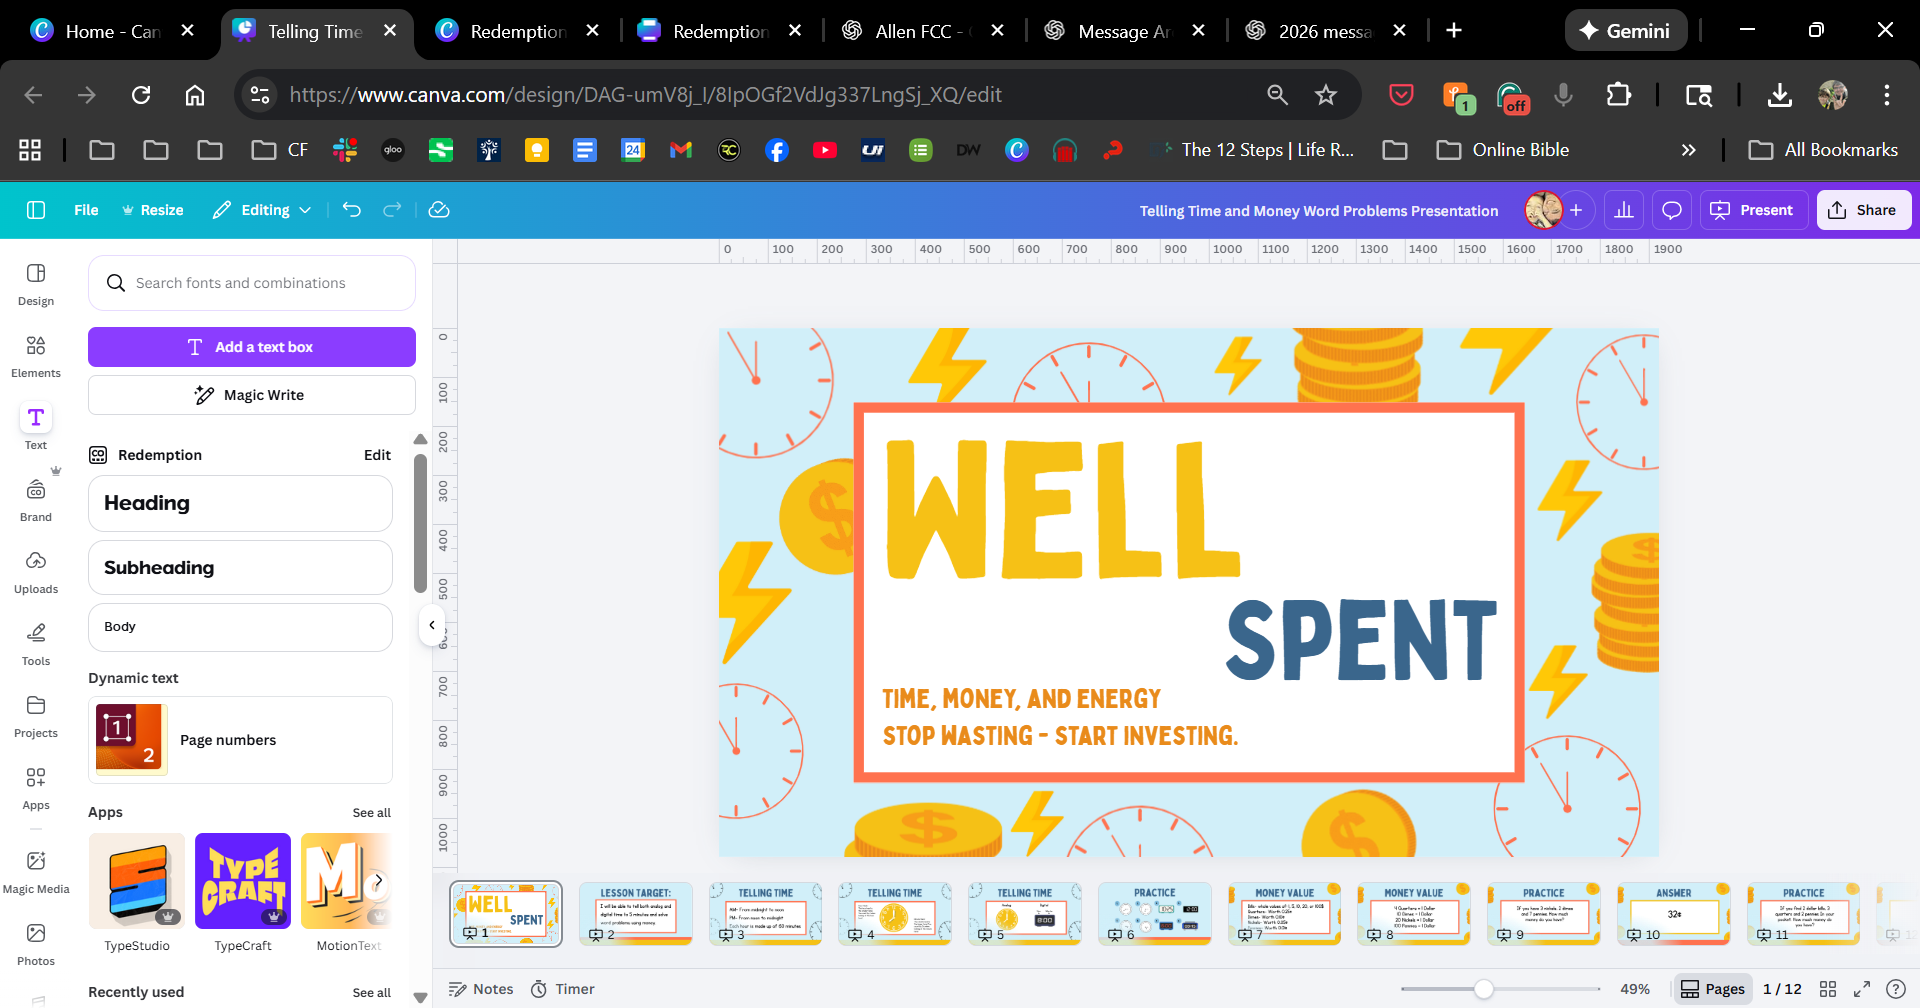Adjust the zoom slider handle
The height and width of the screenshot is (1008, 1920).
point(1484,989)
